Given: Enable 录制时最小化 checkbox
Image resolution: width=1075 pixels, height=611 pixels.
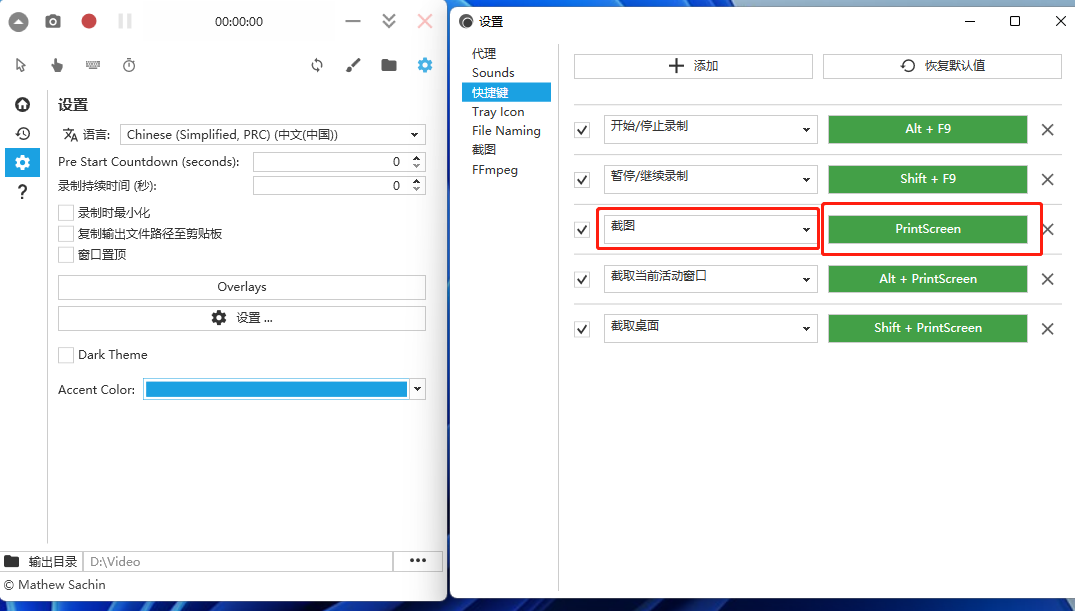Looking at the screenshot, I should click(66, 213).
